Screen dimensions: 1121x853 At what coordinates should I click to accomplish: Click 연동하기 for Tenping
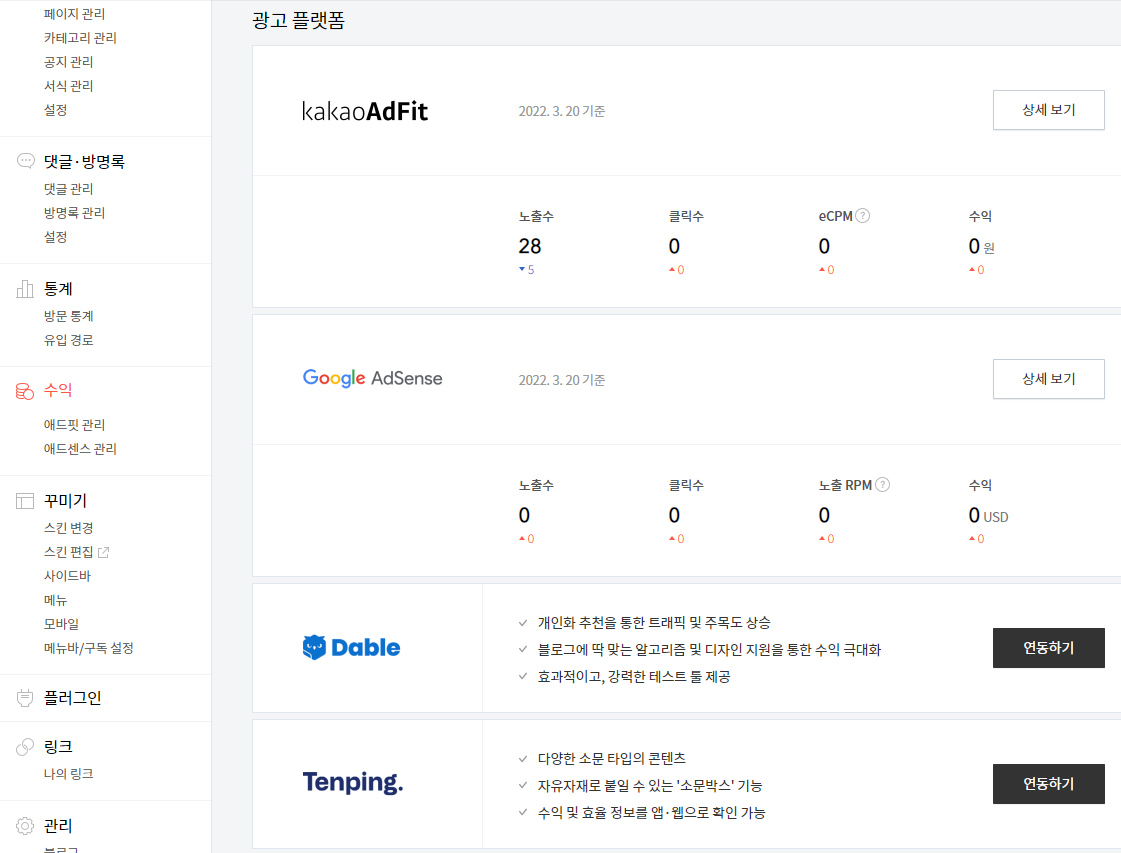pos(1049,784)
